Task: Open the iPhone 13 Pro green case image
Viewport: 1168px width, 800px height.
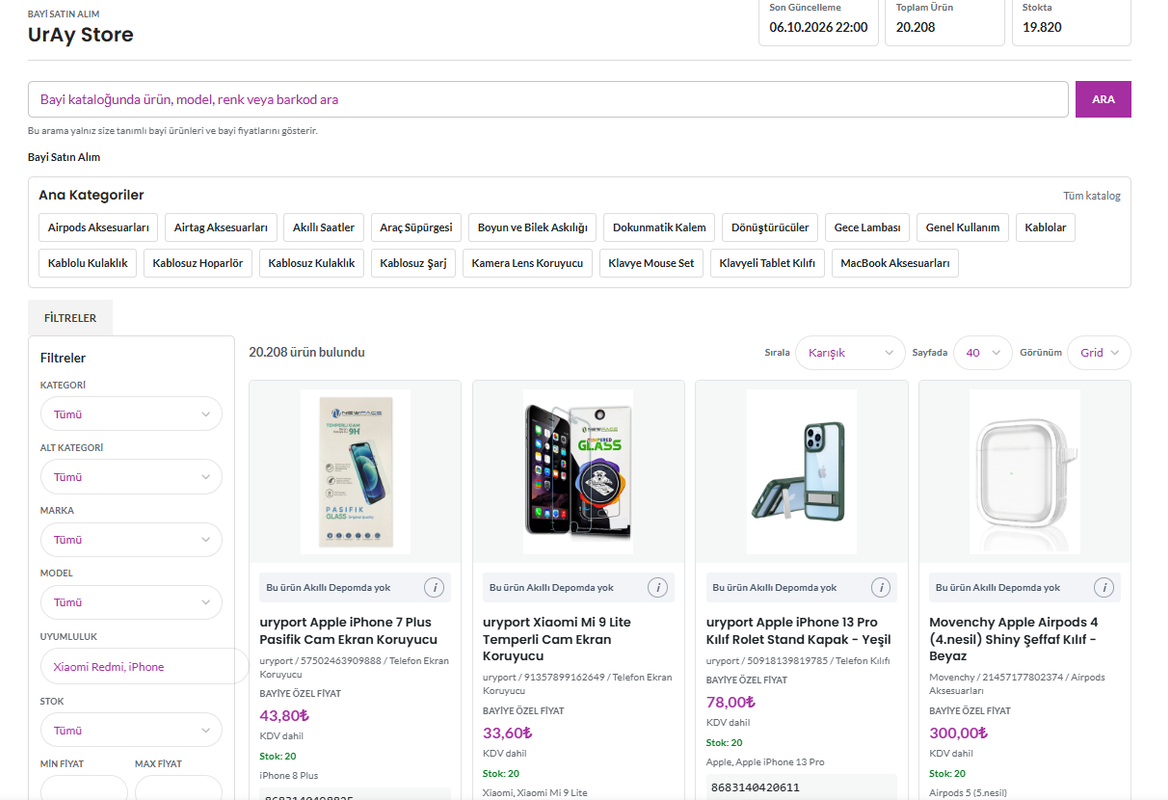Action: pyautogui.click(x=802, y=472)
